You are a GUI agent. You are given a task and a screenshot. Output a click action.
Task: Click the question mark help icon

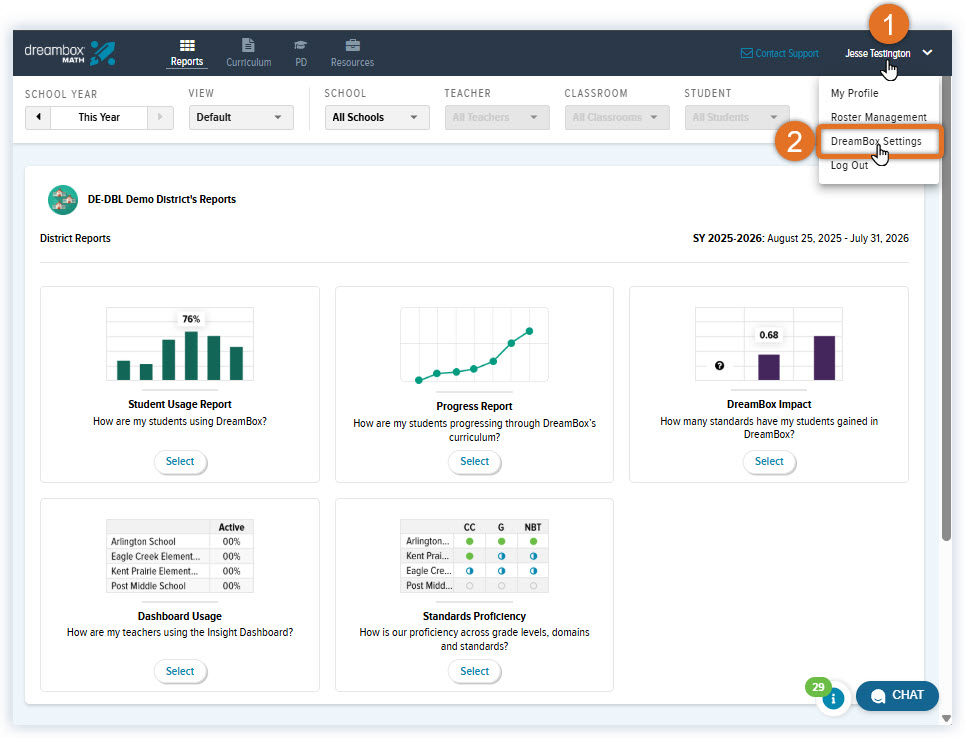click(x=719, y=366)
